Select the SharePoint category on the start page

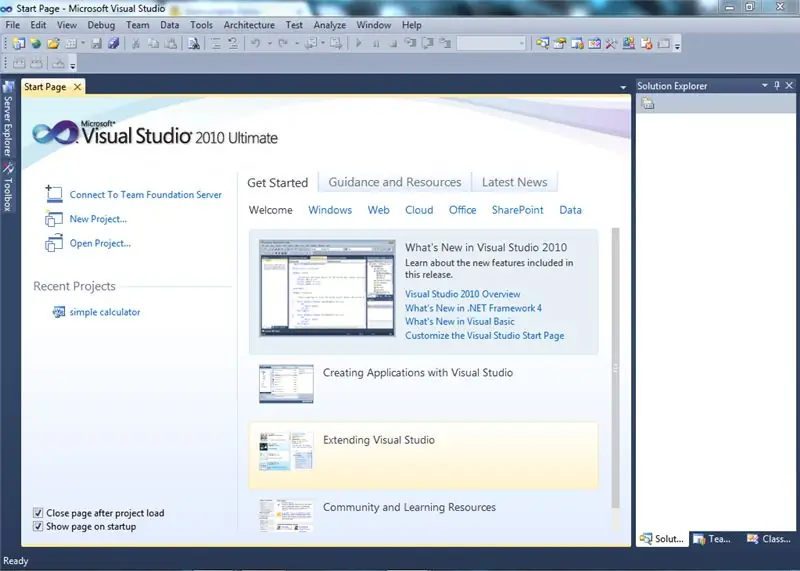(517, 210)
